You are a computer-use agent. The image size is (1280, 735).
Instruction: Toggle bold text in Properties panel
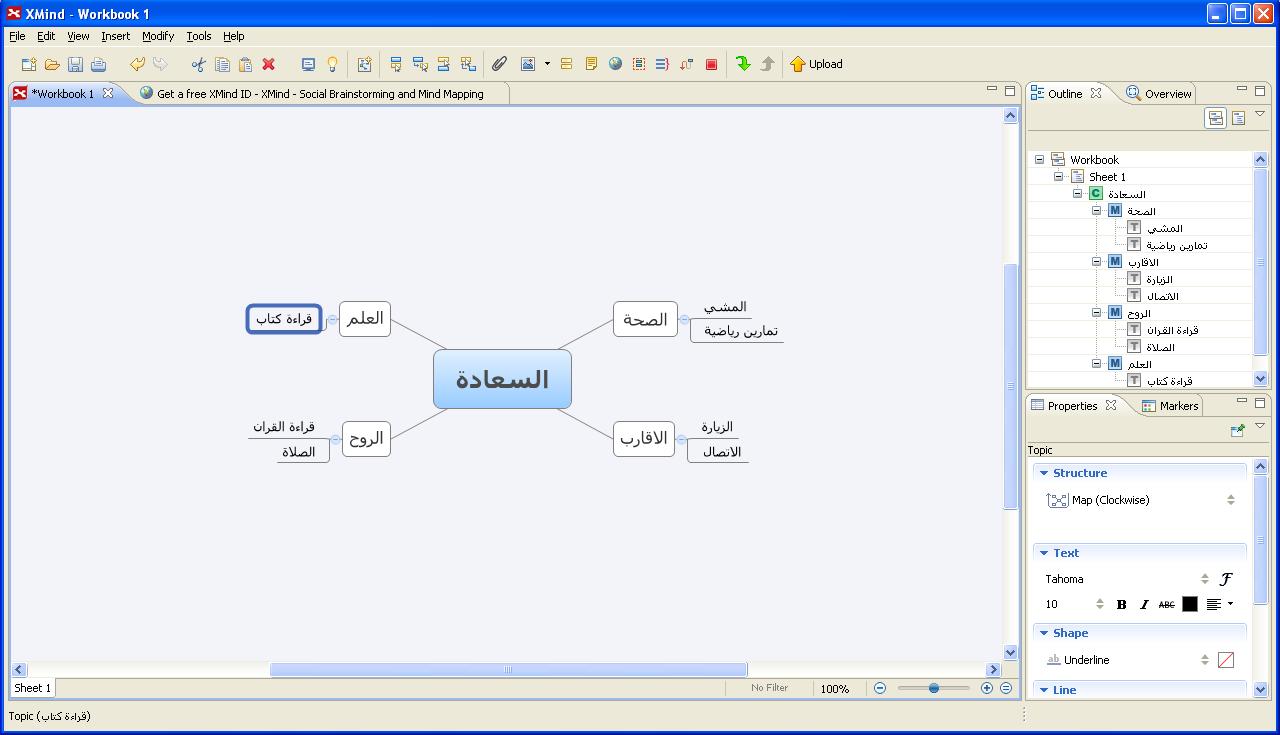(x=1121, y=604)
